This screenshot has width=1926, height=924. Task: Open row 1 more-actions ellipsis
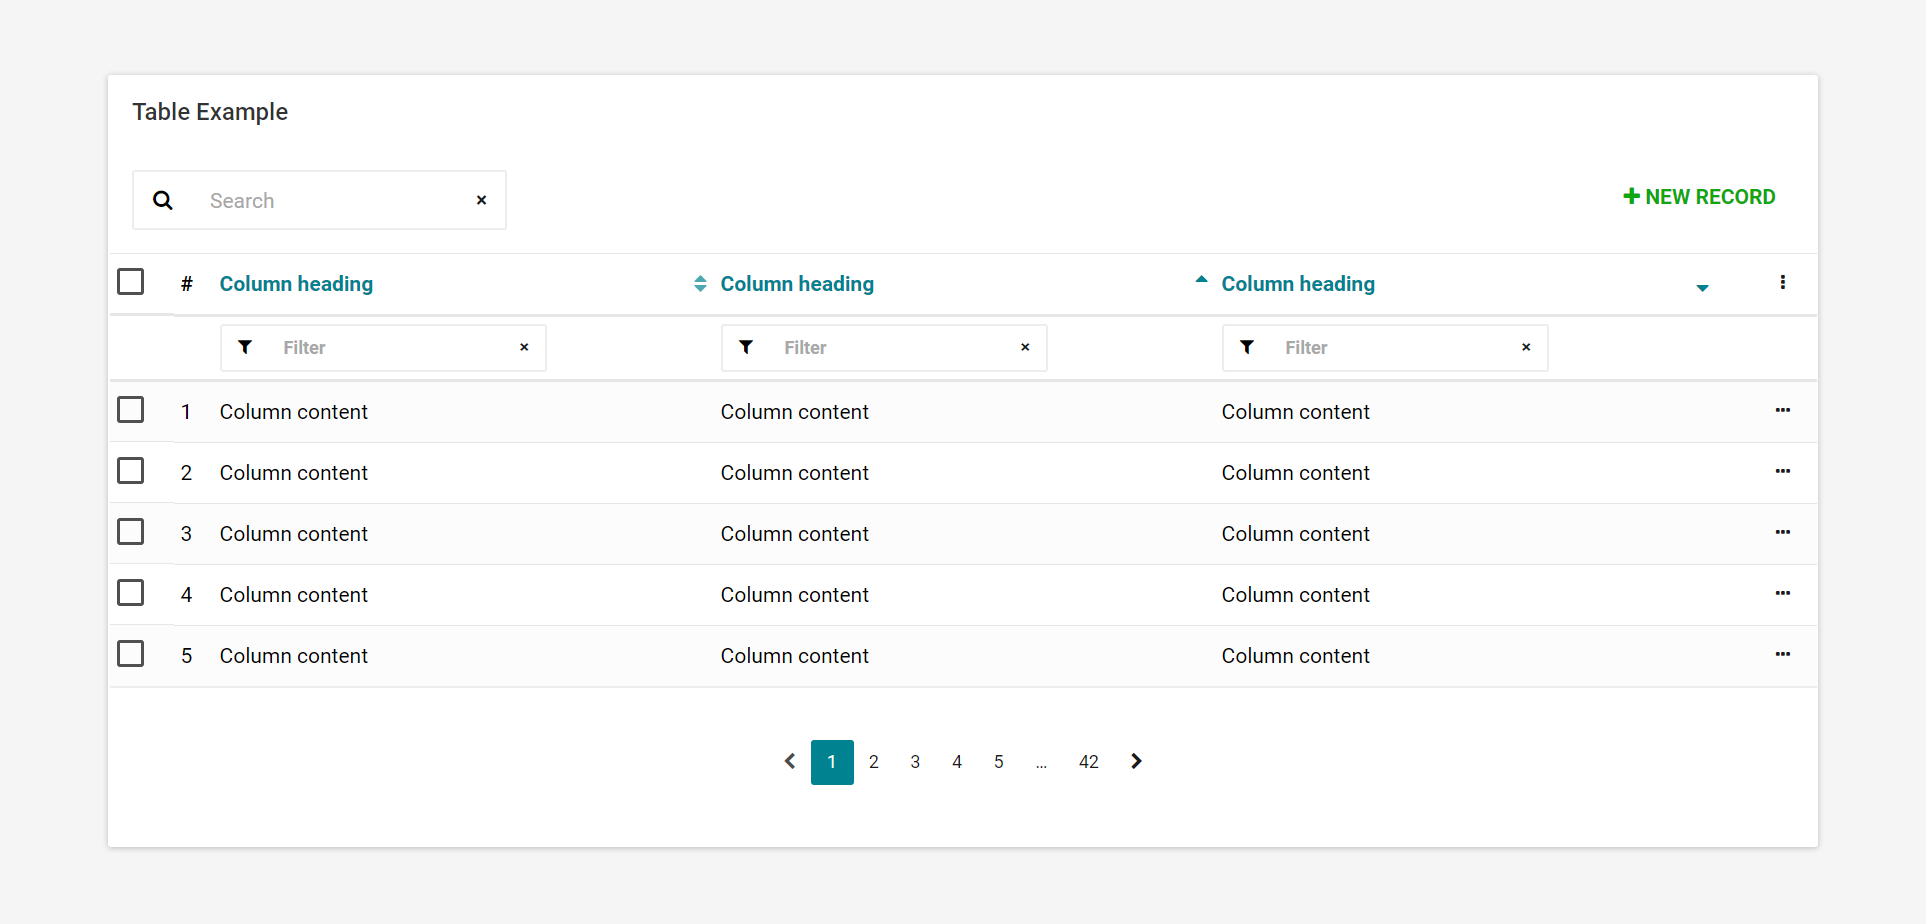click(x=1782, y=411)
